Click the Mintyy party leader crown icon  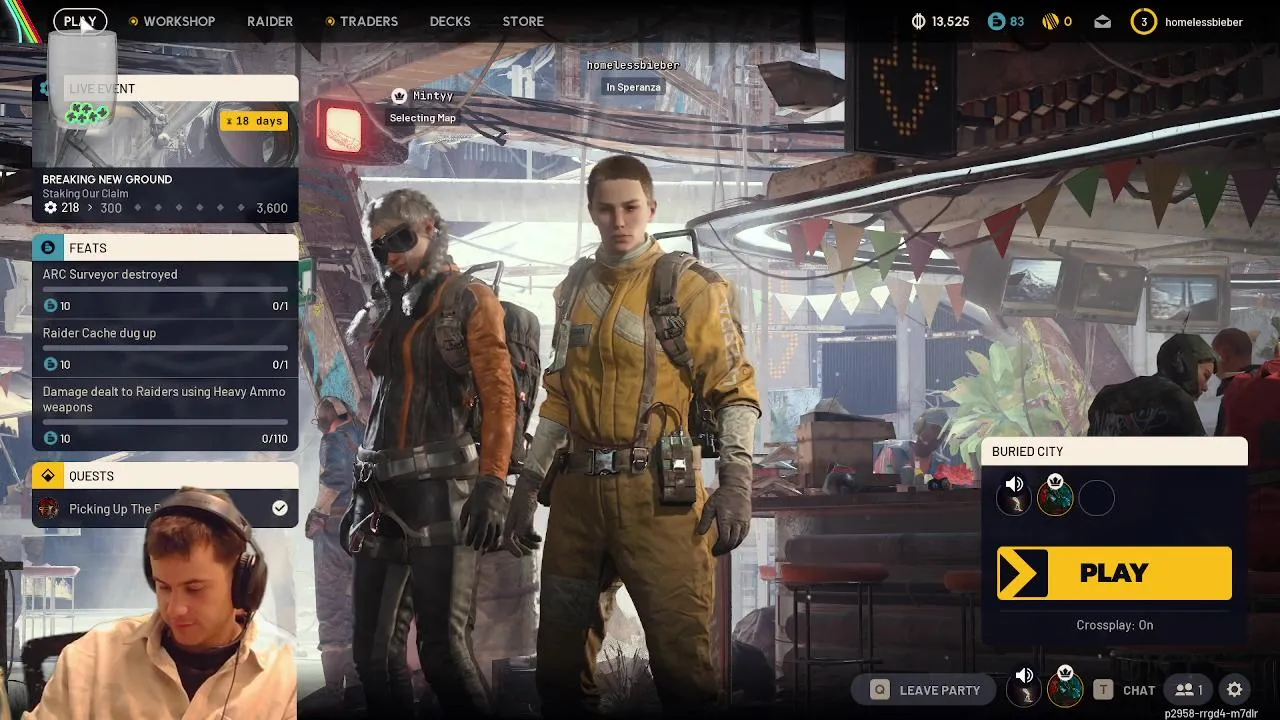(399, 96)
